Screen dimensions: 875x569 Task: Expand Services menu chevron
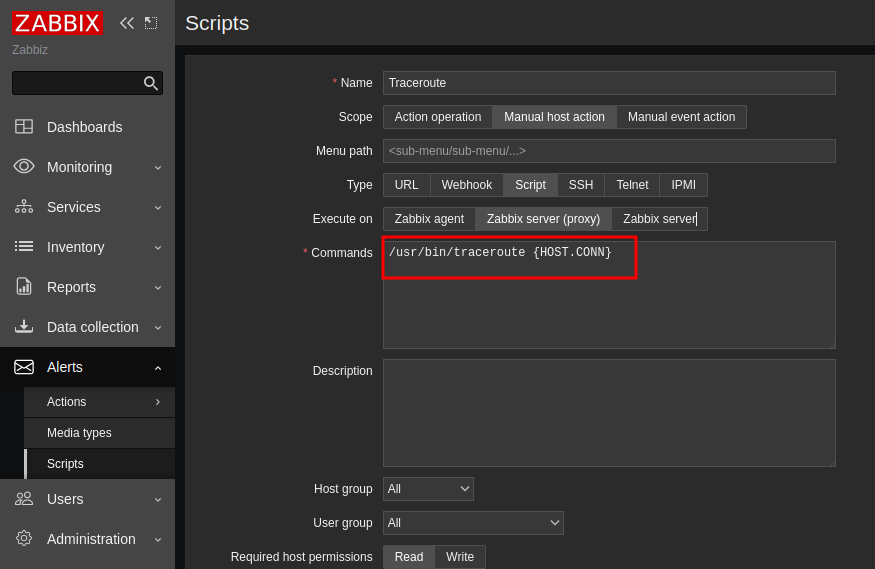point(158,208)
